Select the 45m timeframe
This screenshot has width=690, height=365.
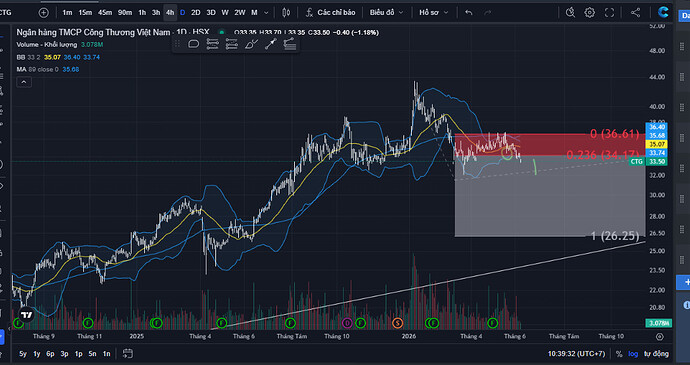(x=105, y=12)
